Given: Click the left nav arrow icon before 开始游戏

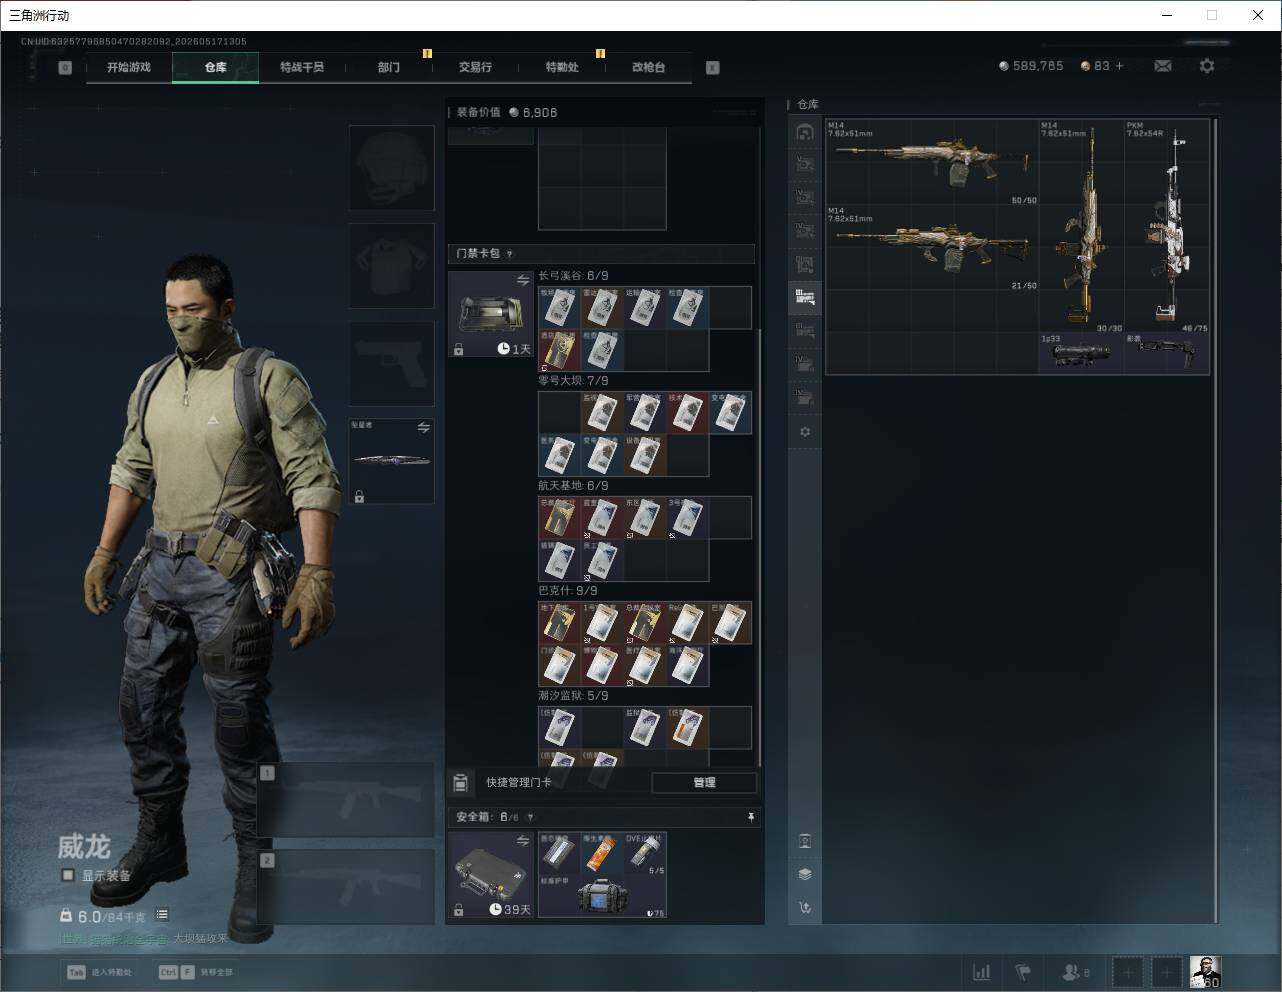Looking at the screenshot, I should point(65,68).
